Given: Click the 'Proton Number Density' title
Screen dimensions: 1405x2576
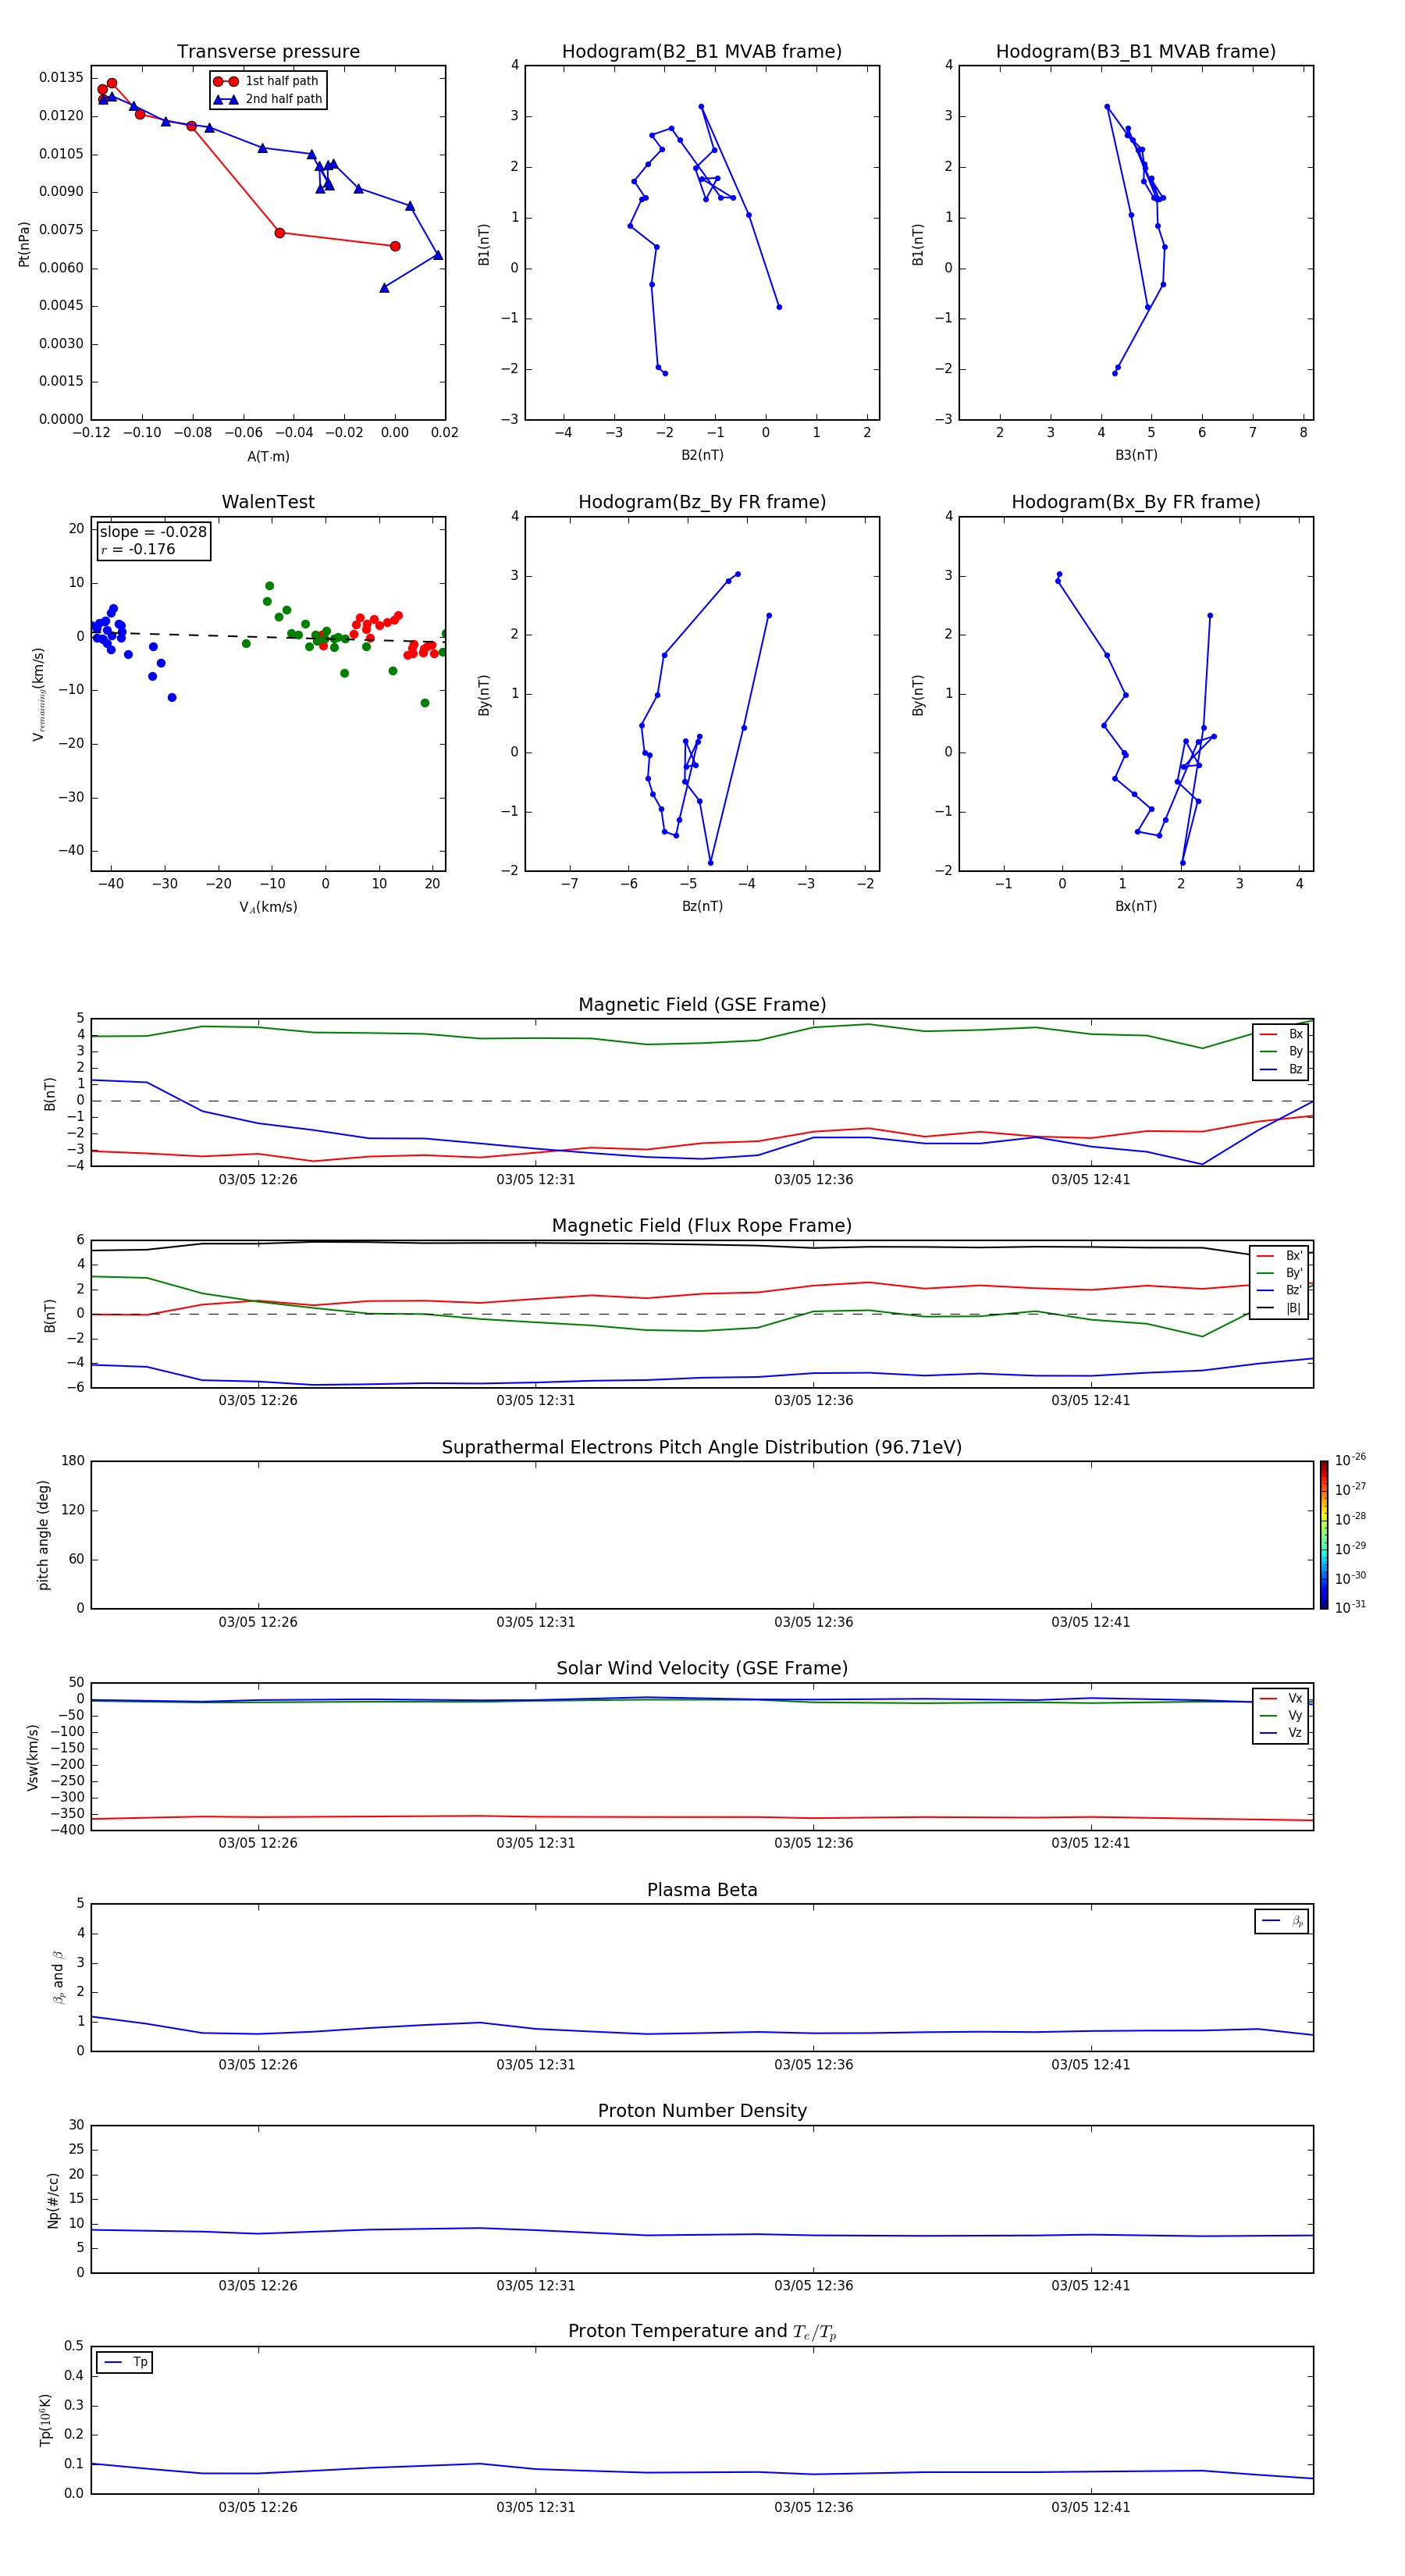Looking at the screenshot, I should tap(702, 2112).
